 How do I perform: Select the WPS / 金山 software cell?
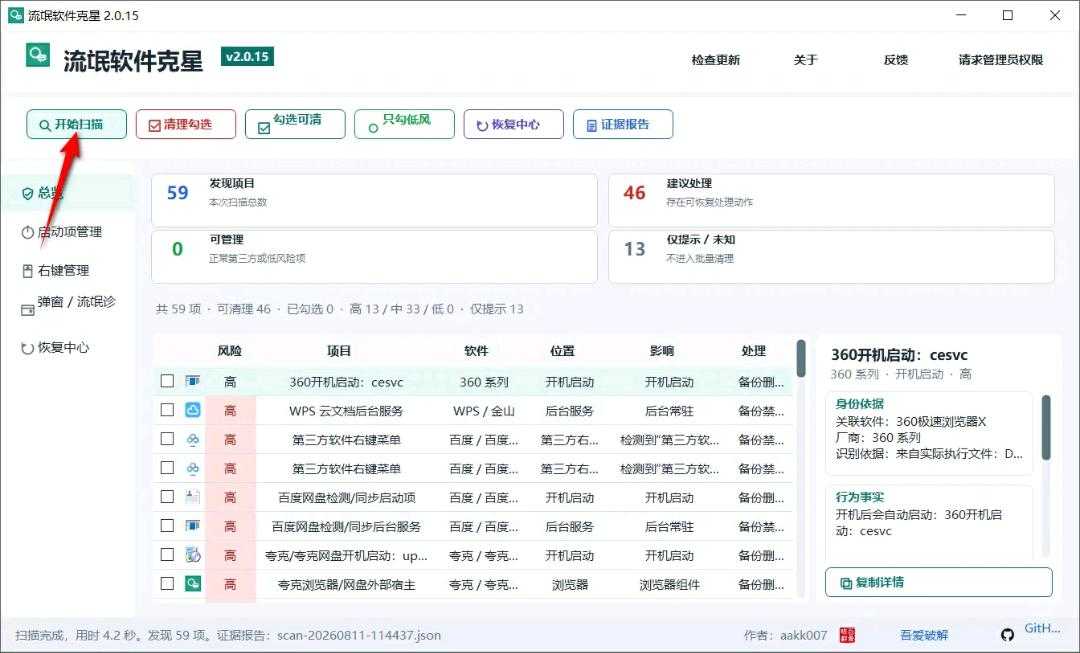[484, 411]
